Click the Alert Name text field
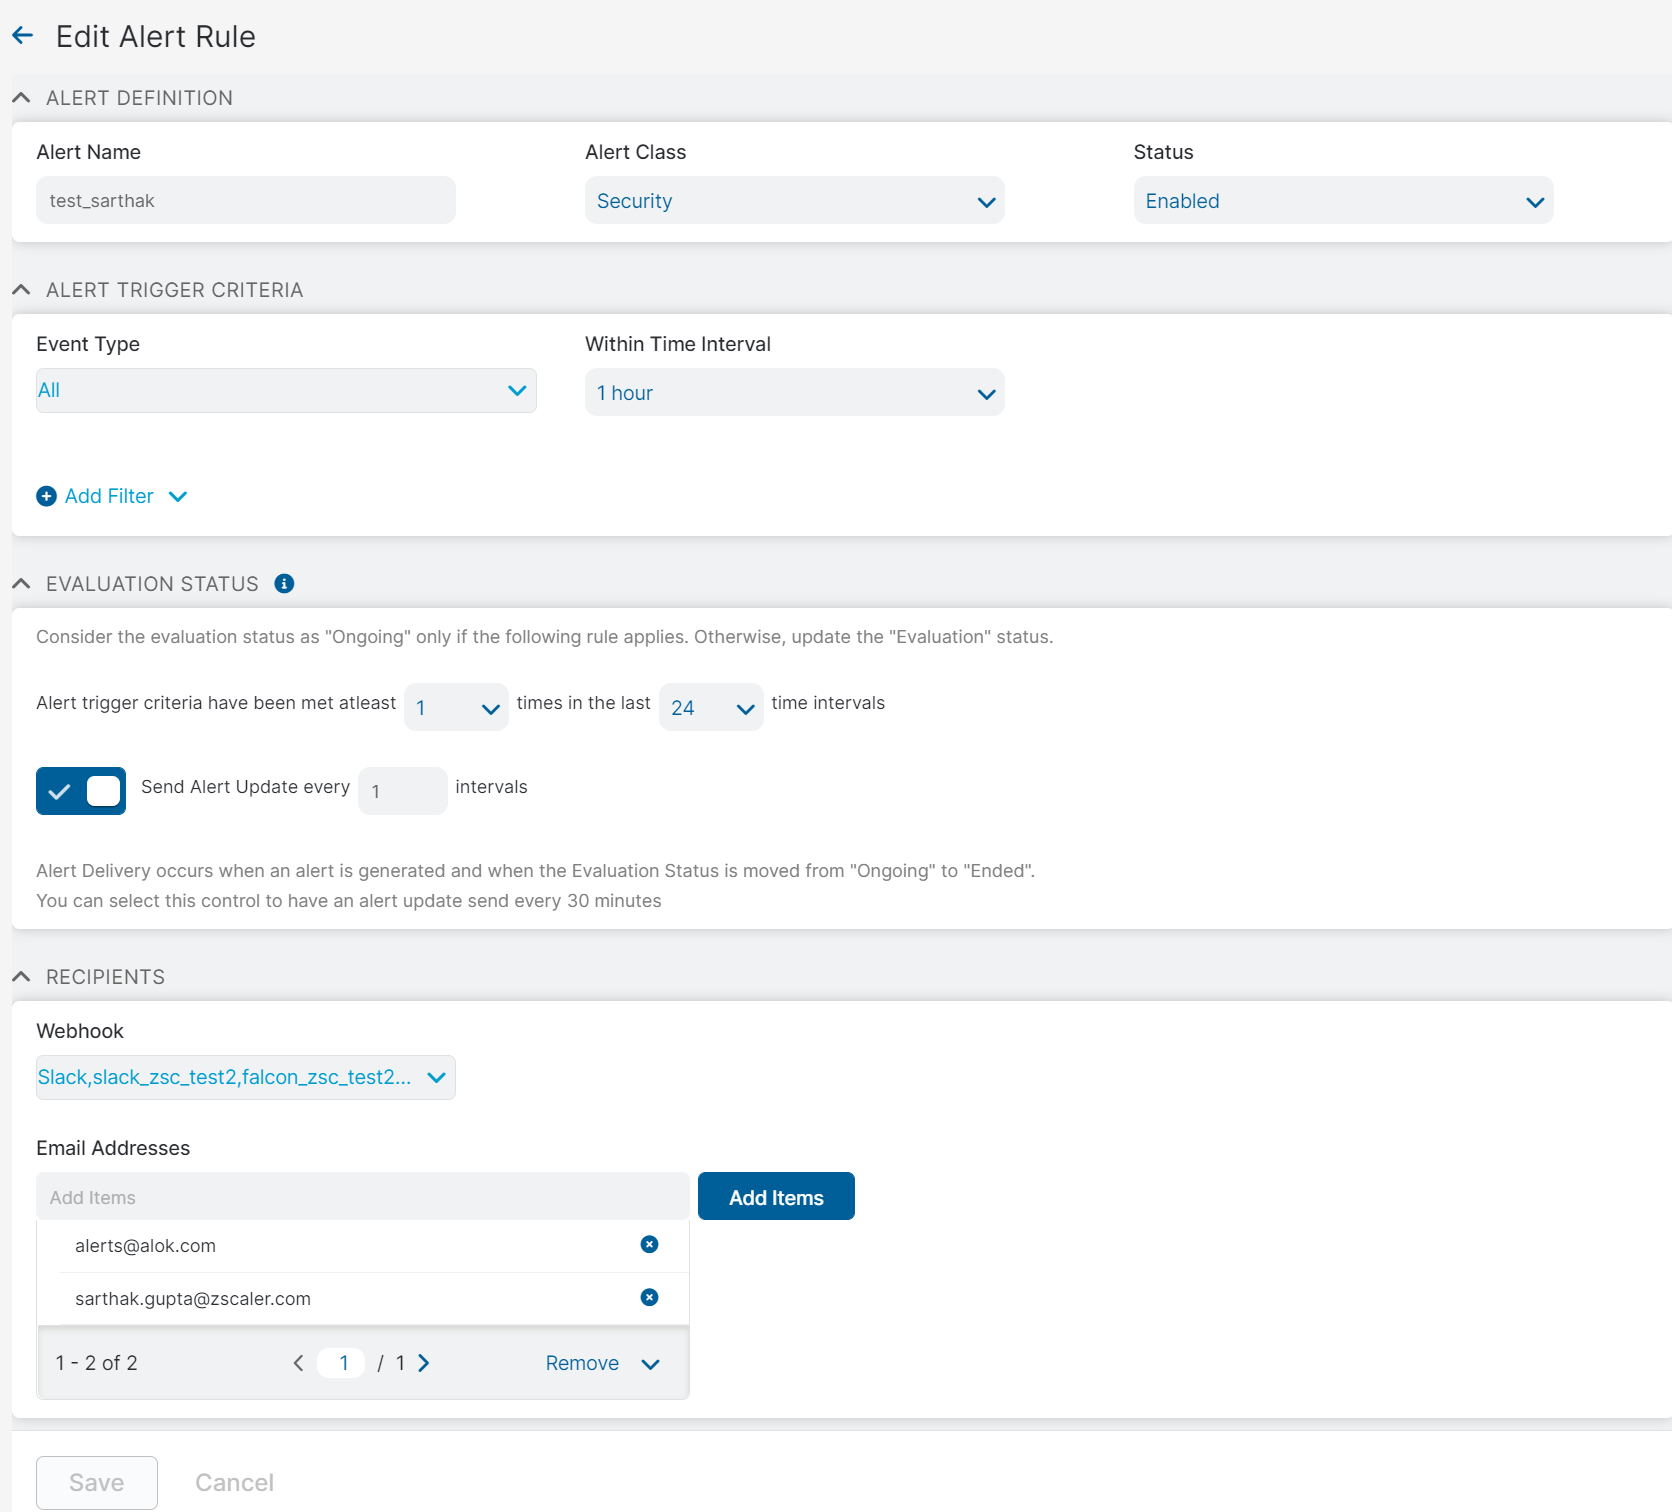 click(x=245, y=201)
